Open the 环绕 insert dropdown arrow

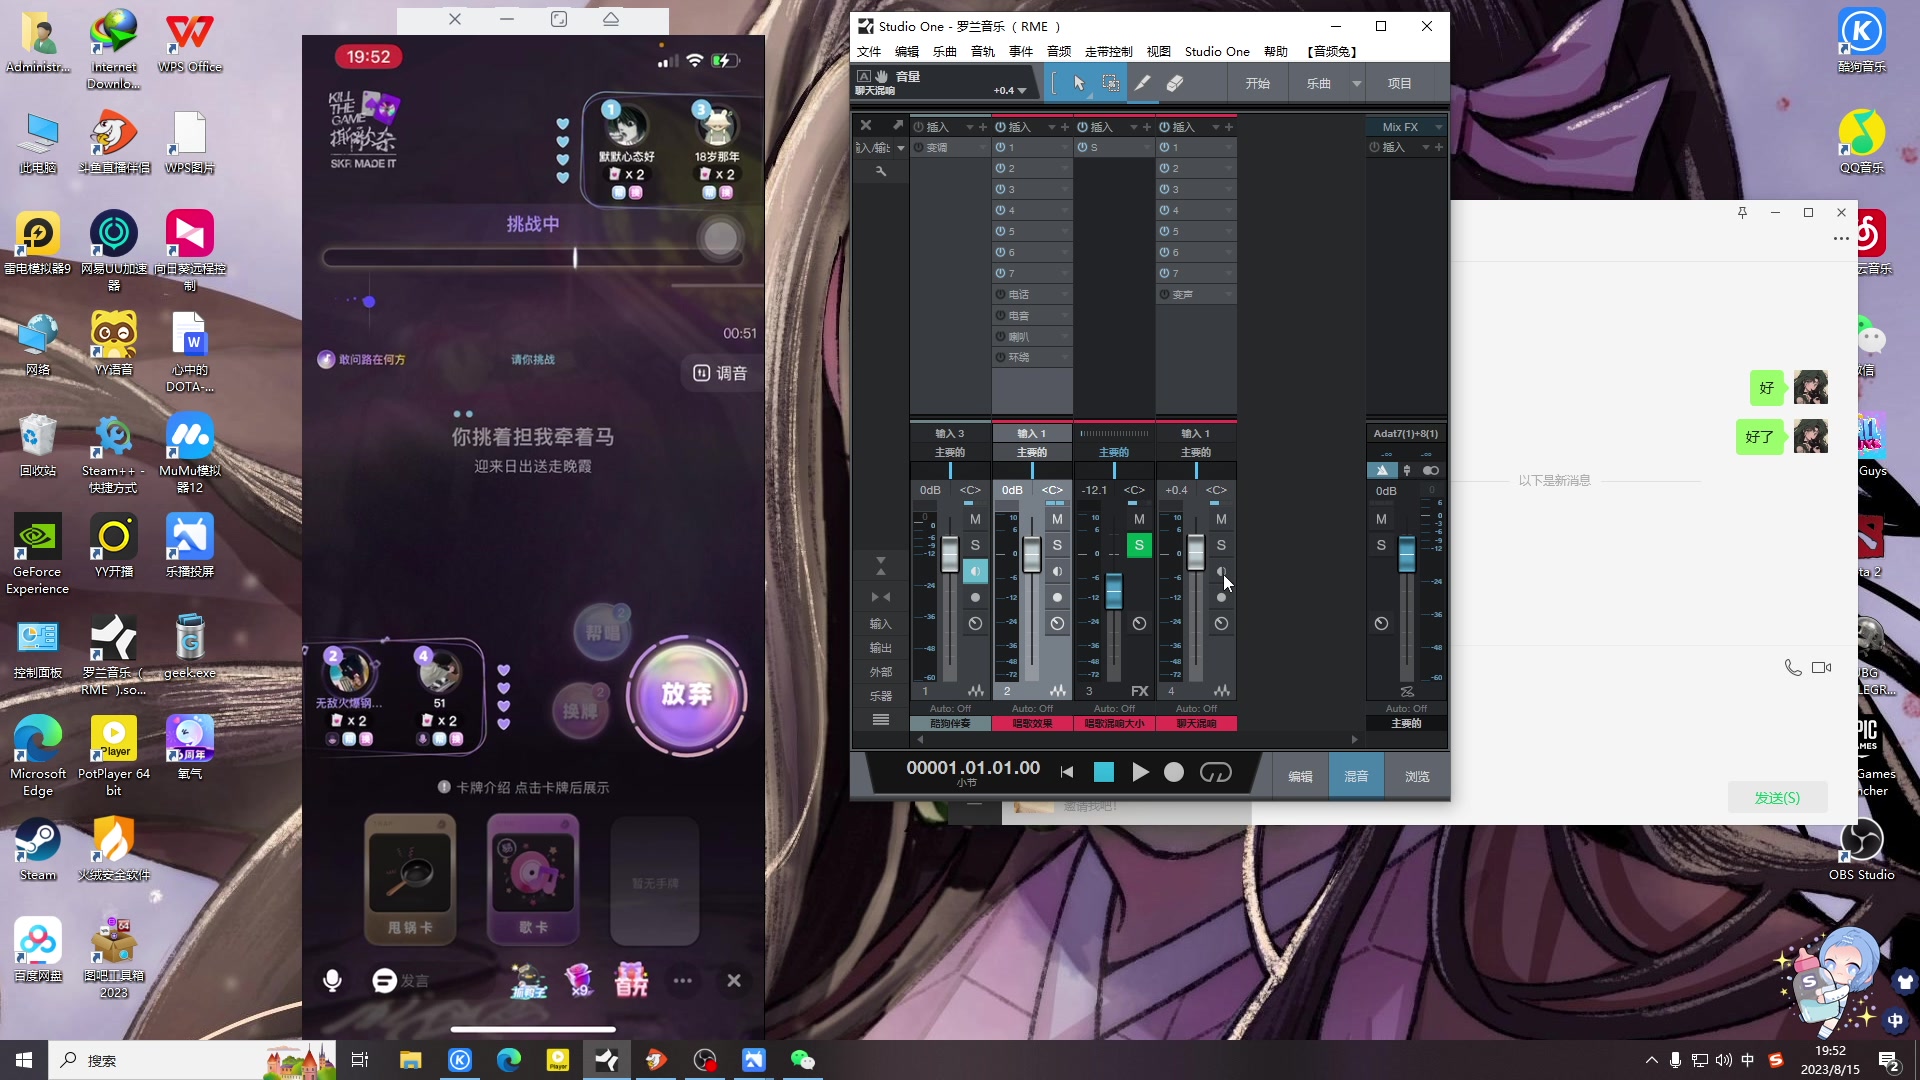point(1065,358)
